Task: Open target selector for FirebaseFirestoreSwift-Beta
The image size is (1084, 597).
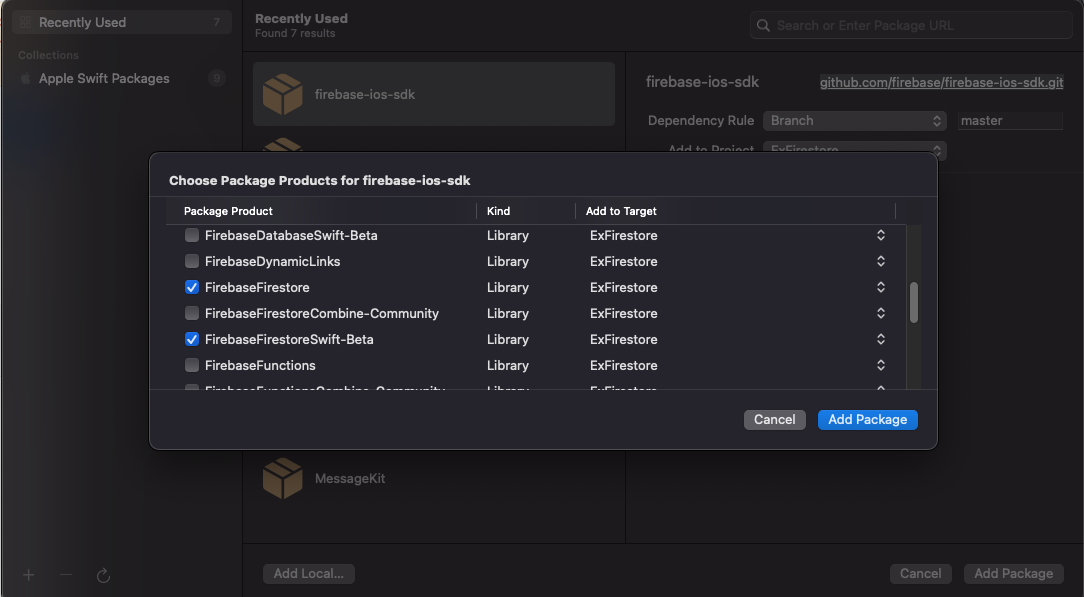Action: coord(880,339)
